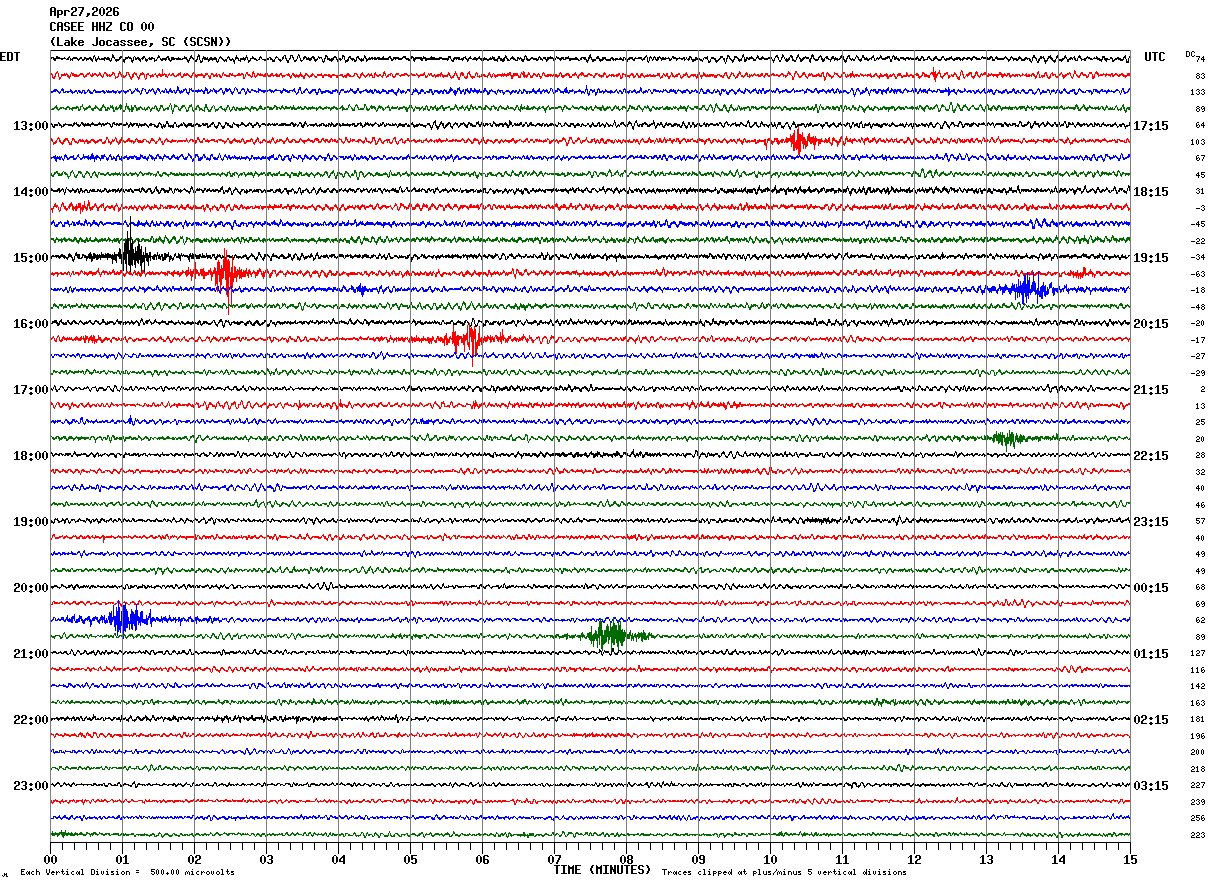The height and width of the screenshot is (886, 1210).
Task: Click the '00:15' UTC time label
Action: pos(1151,588)
